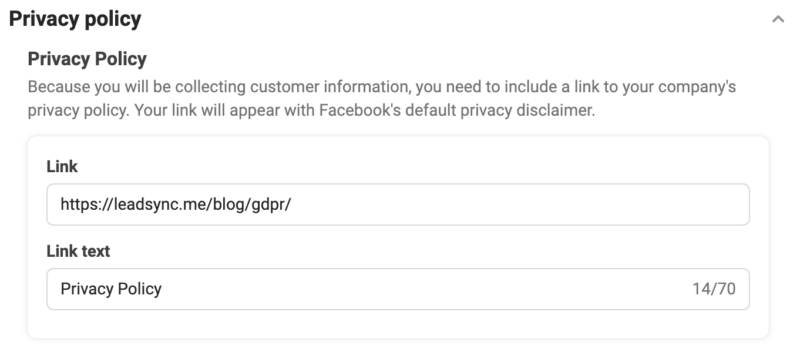
Task: Click the 14/70 character counter
Action: tap(714, 289)
